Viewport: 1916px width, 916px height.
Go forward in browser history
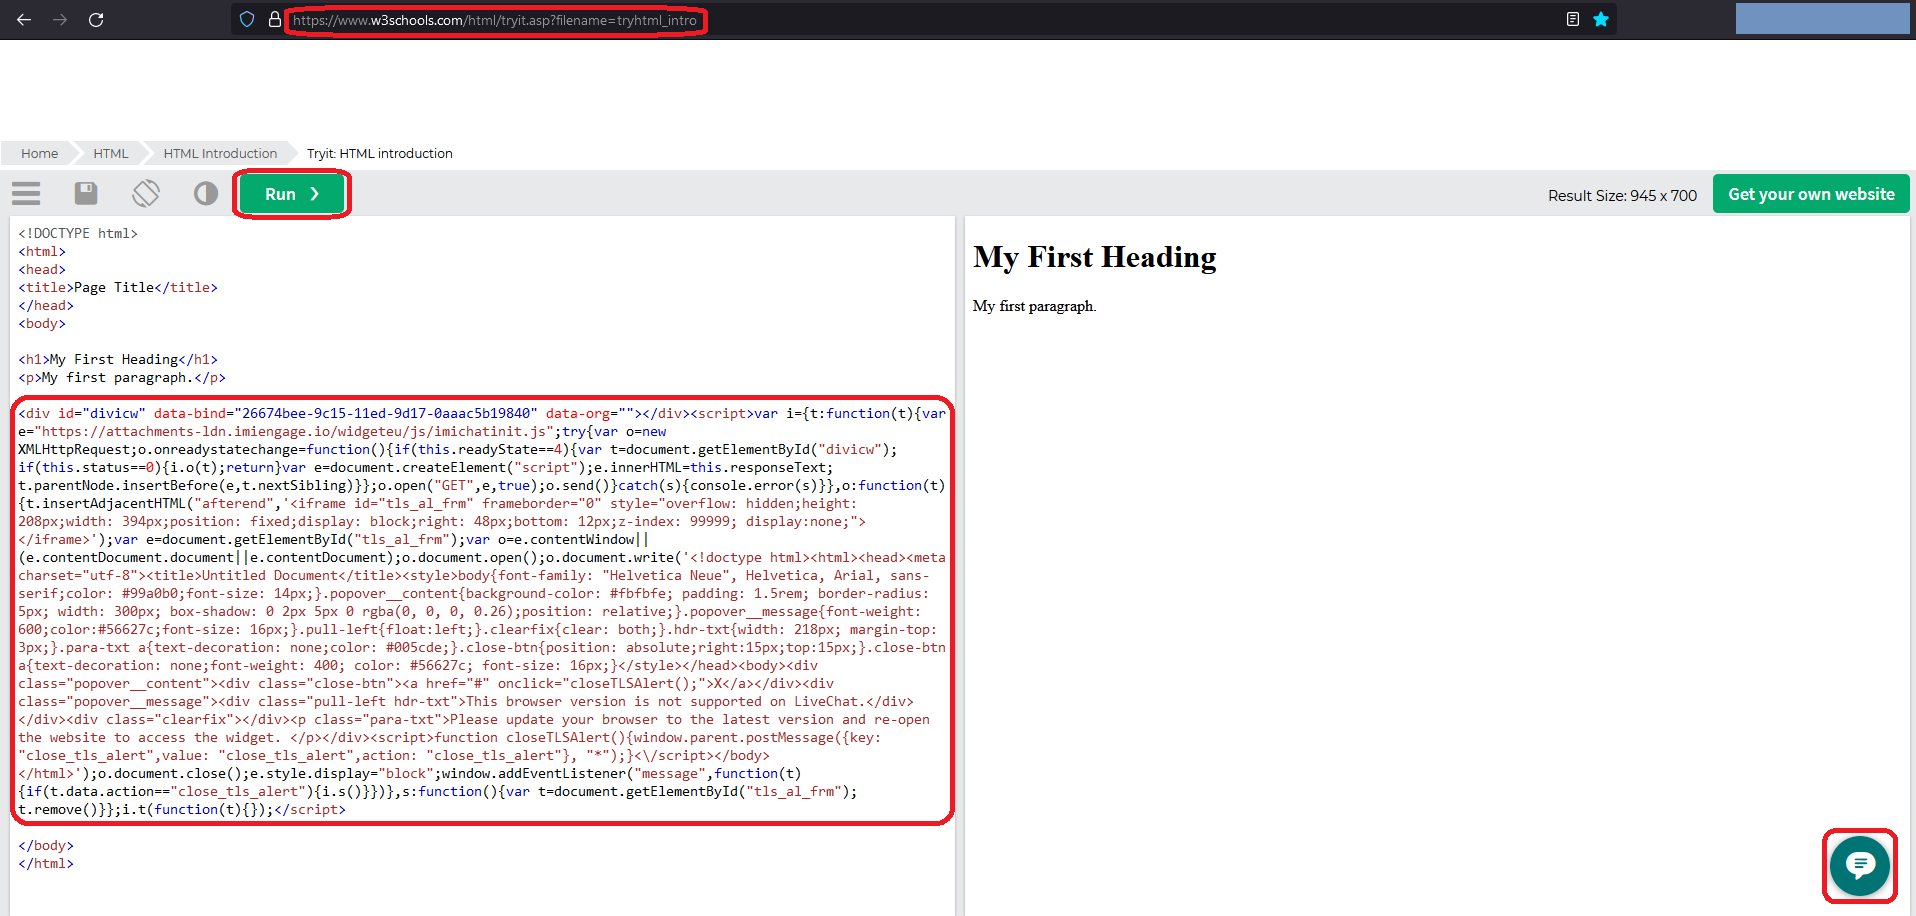coord(60,20)
